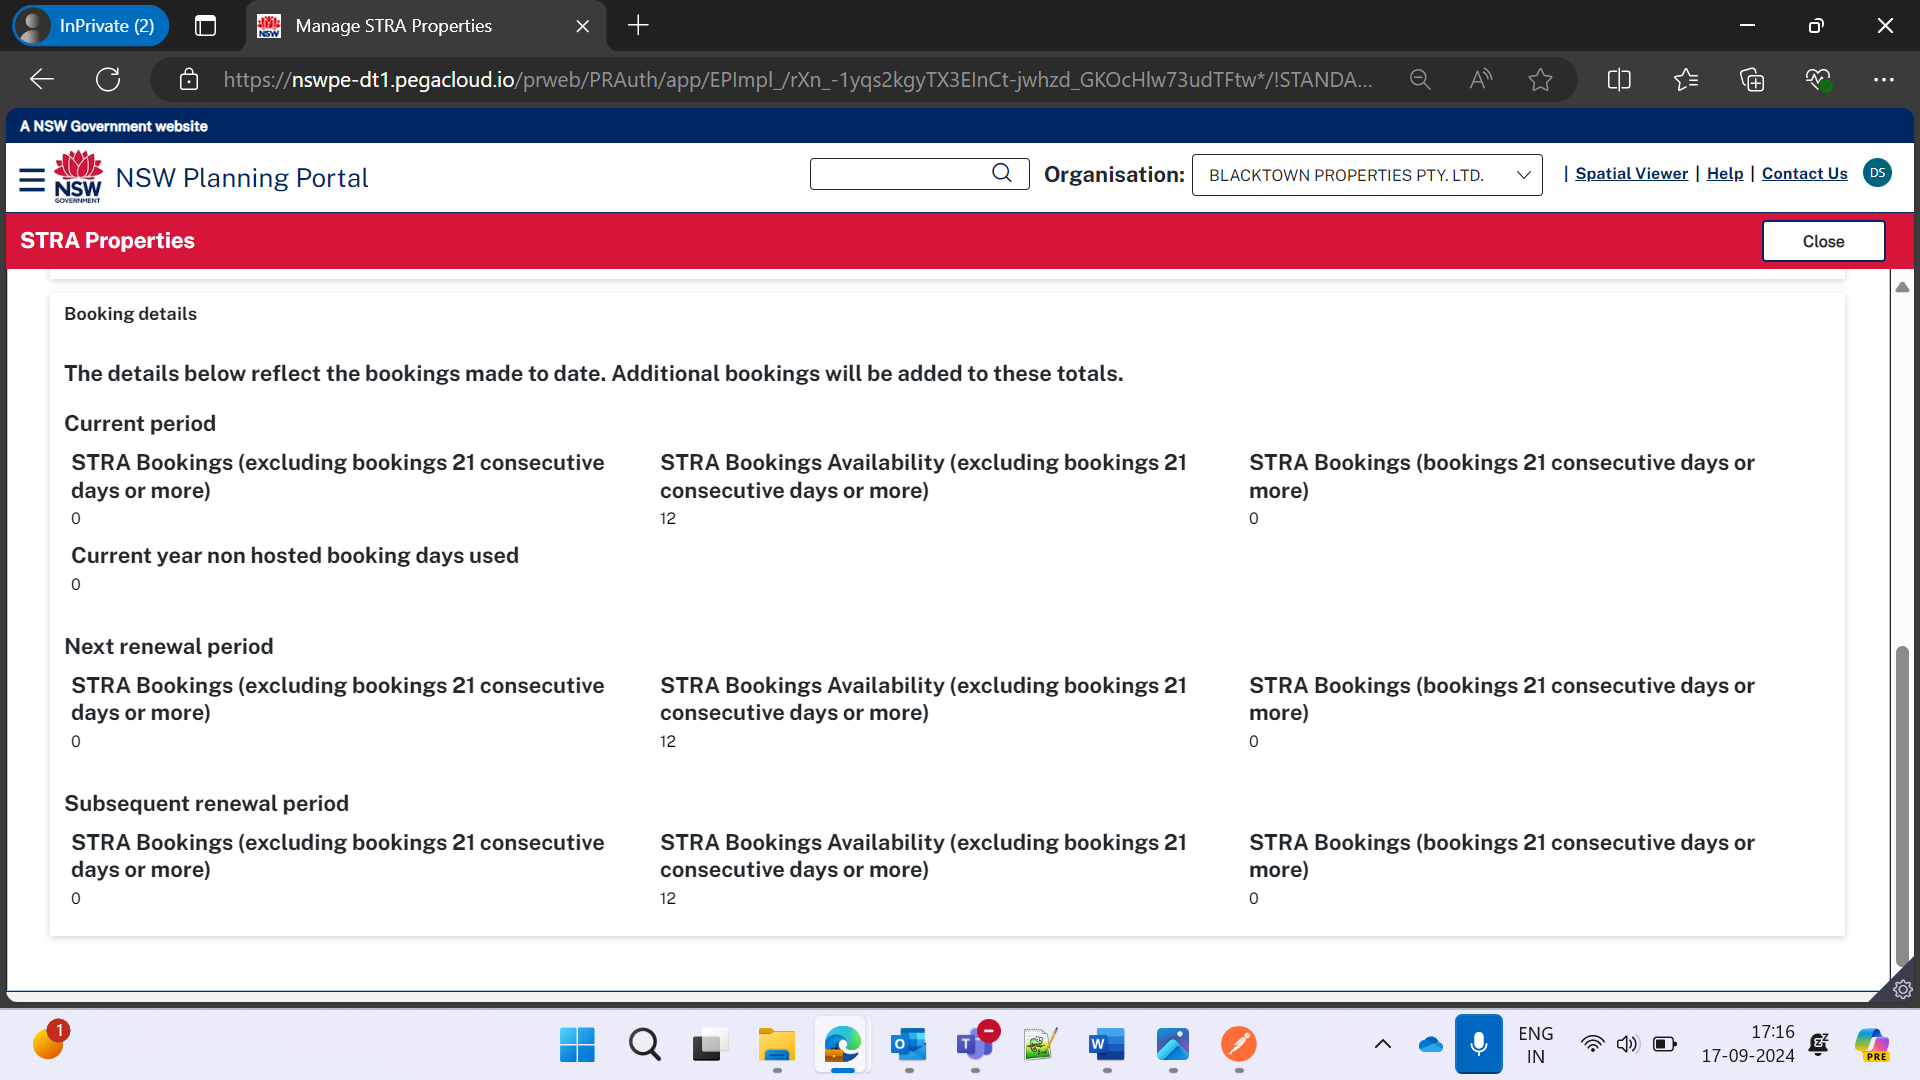Open the DS user profile avatar
Screen dimensions: 1920x1080
click(x=1877, y=173)
